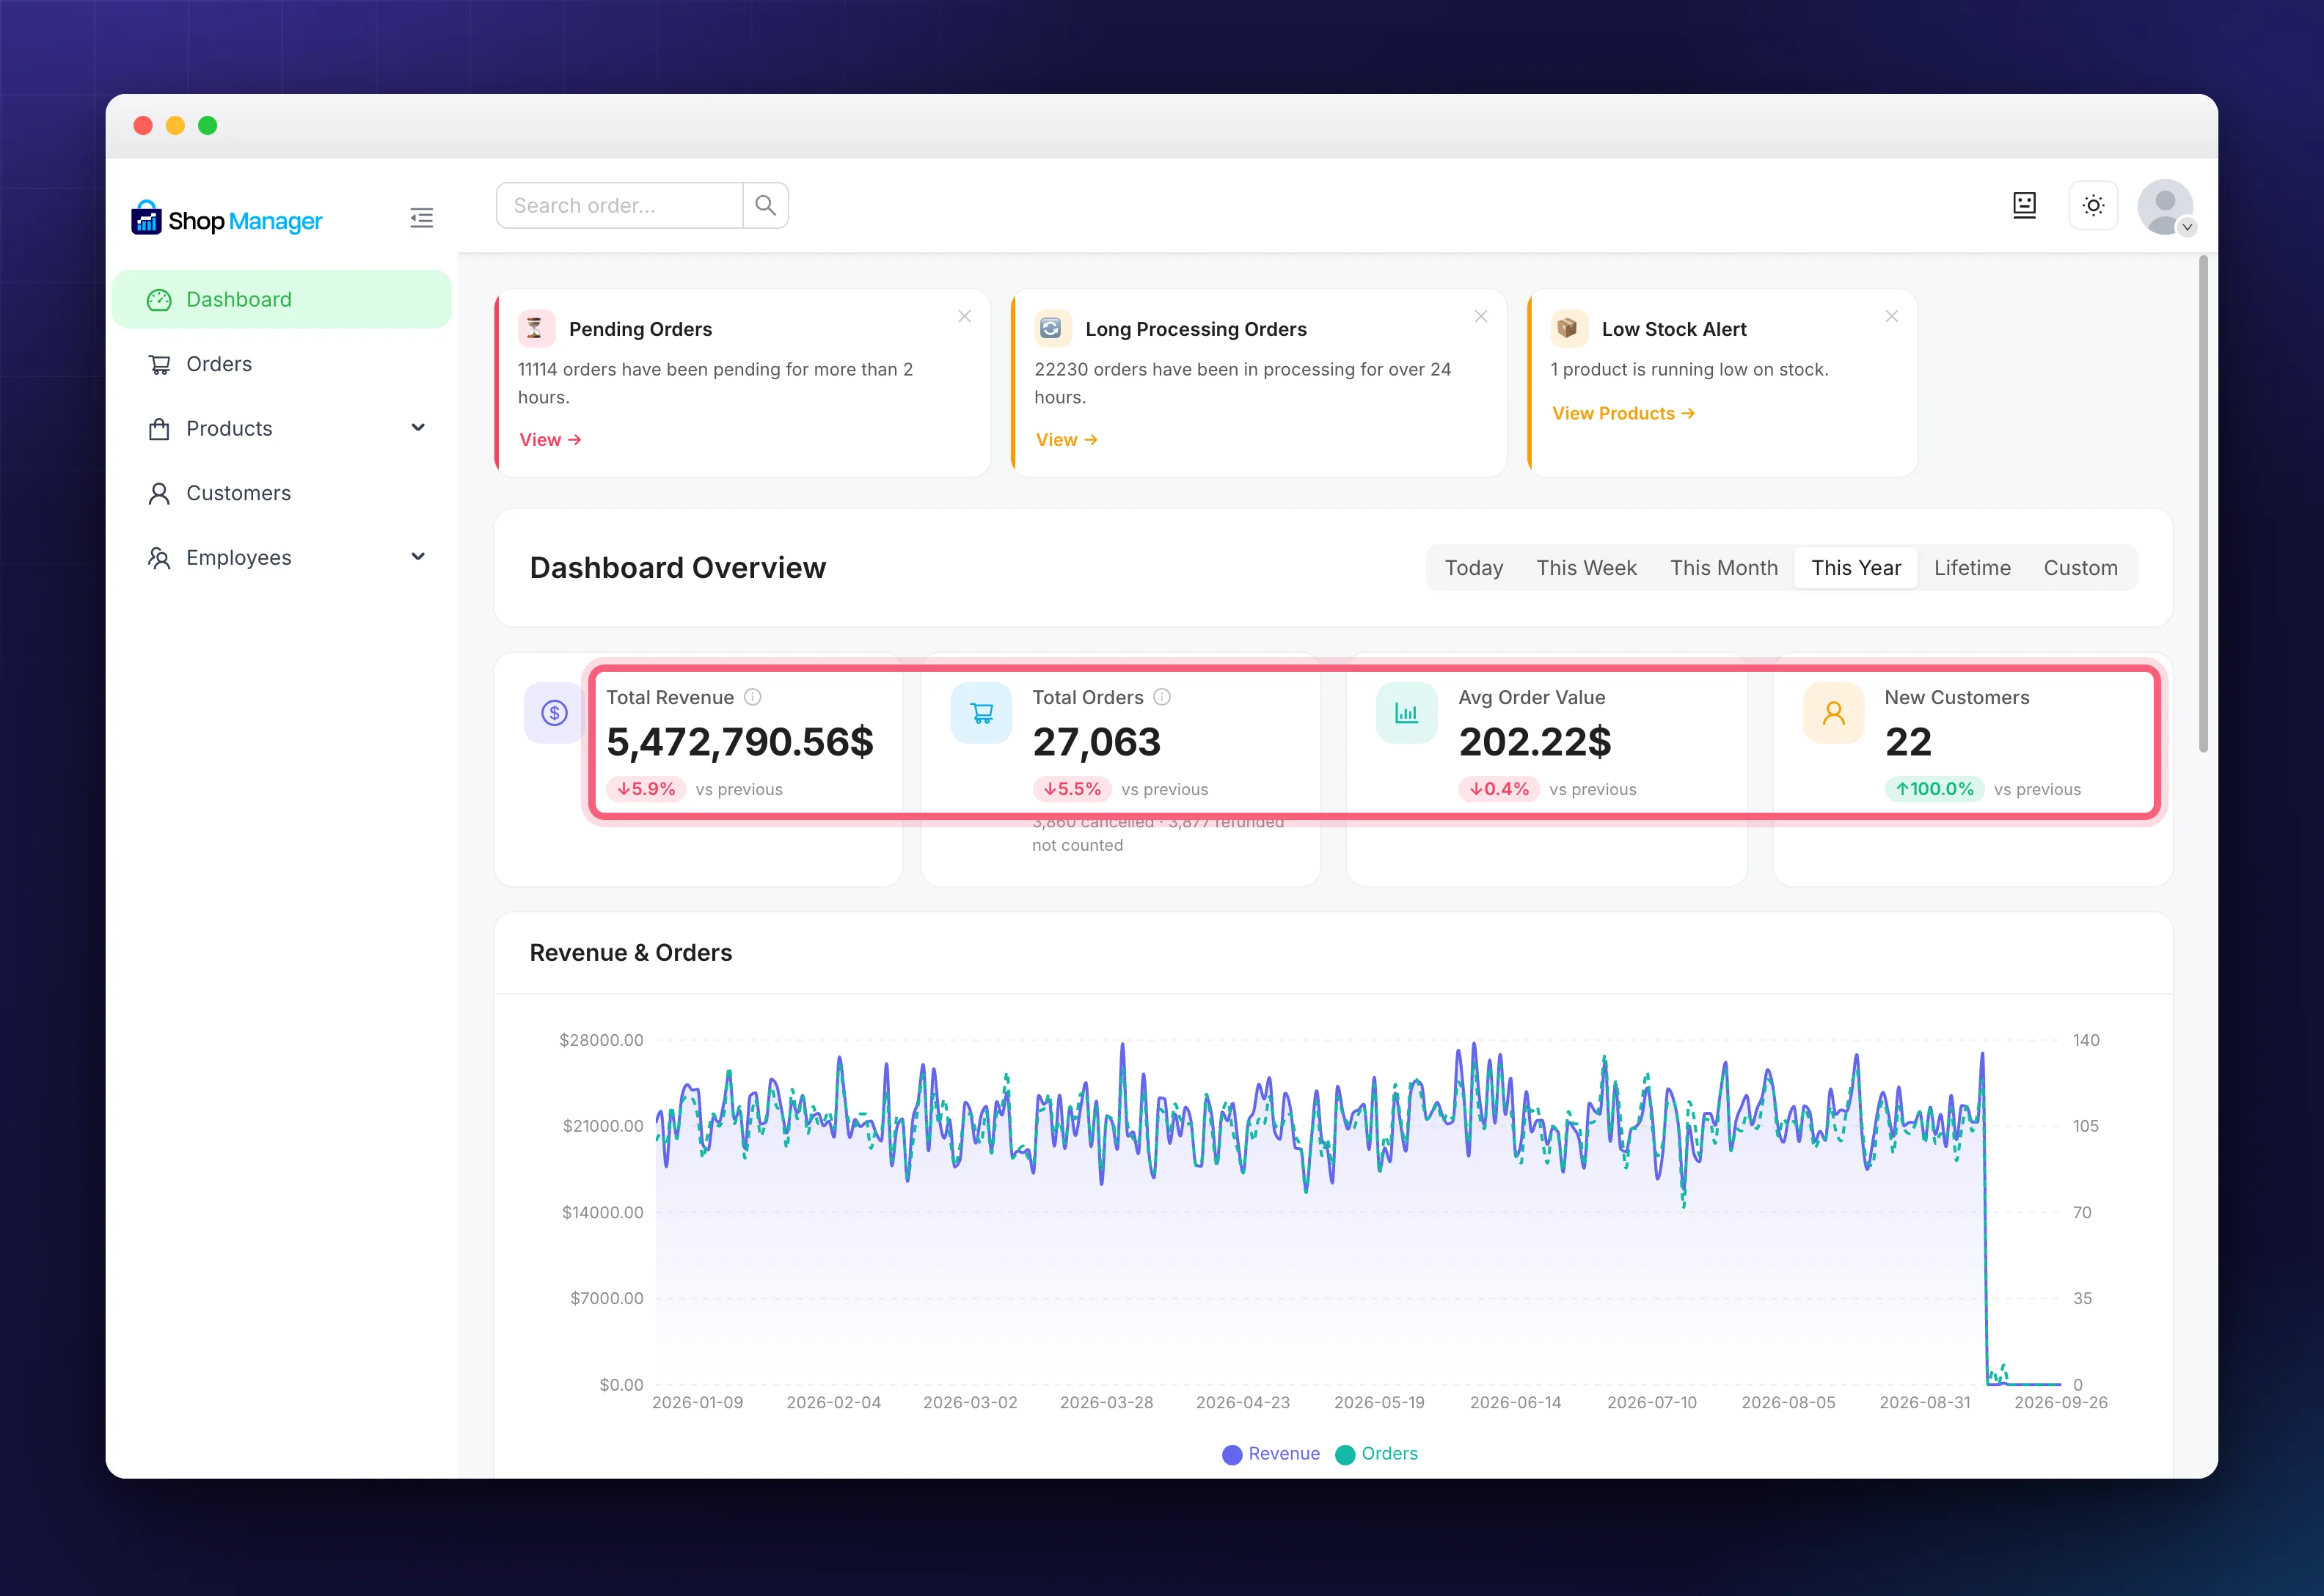Click the New Customers person icon

(1833, 712)
